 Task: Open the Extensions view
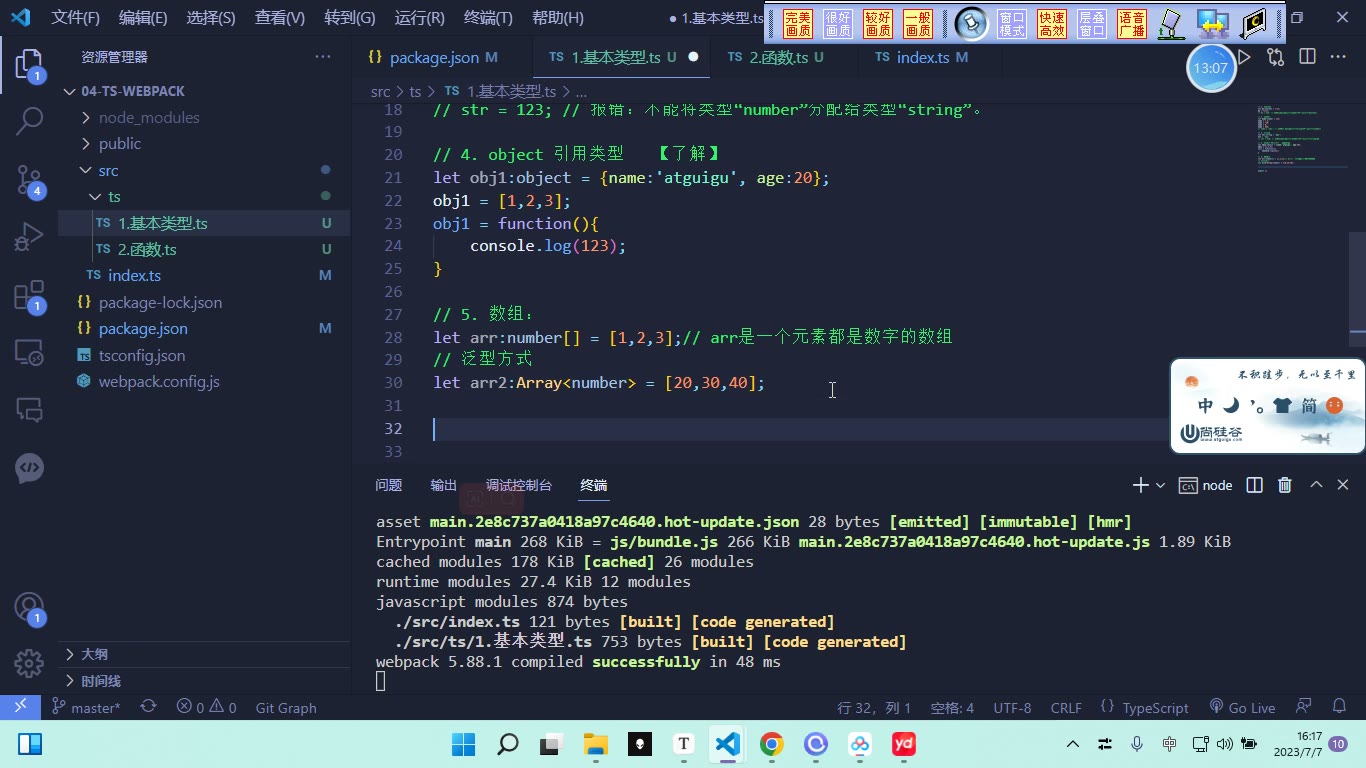point(29,296)
